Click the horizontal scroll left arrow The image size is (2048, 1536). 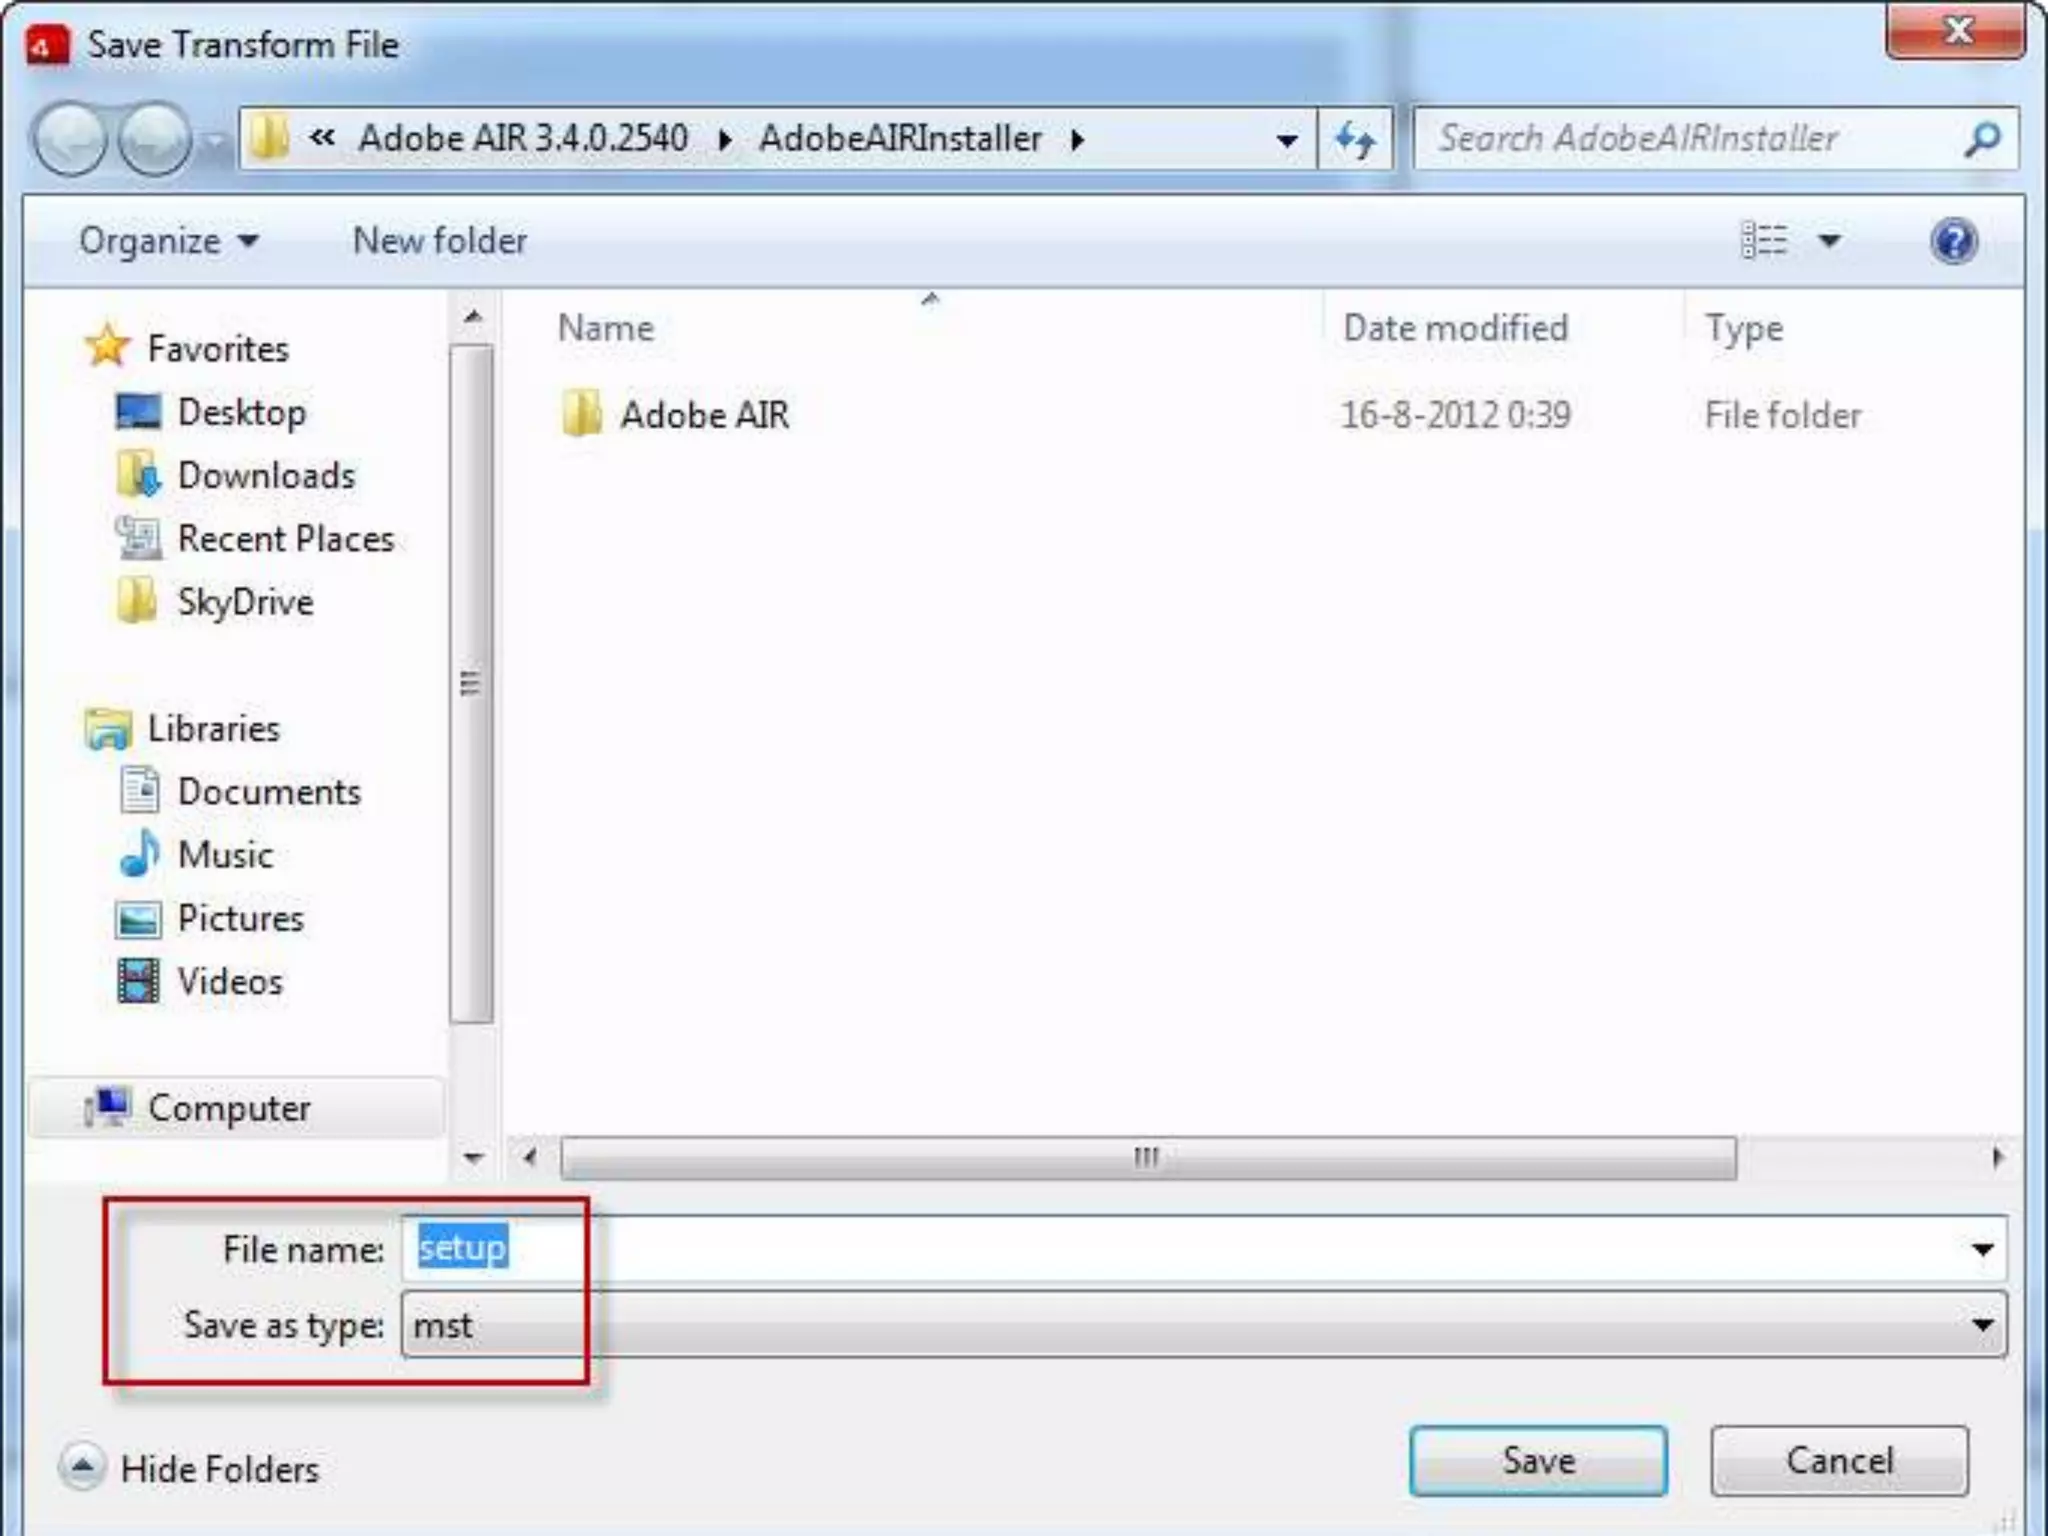coord(530,1158)
